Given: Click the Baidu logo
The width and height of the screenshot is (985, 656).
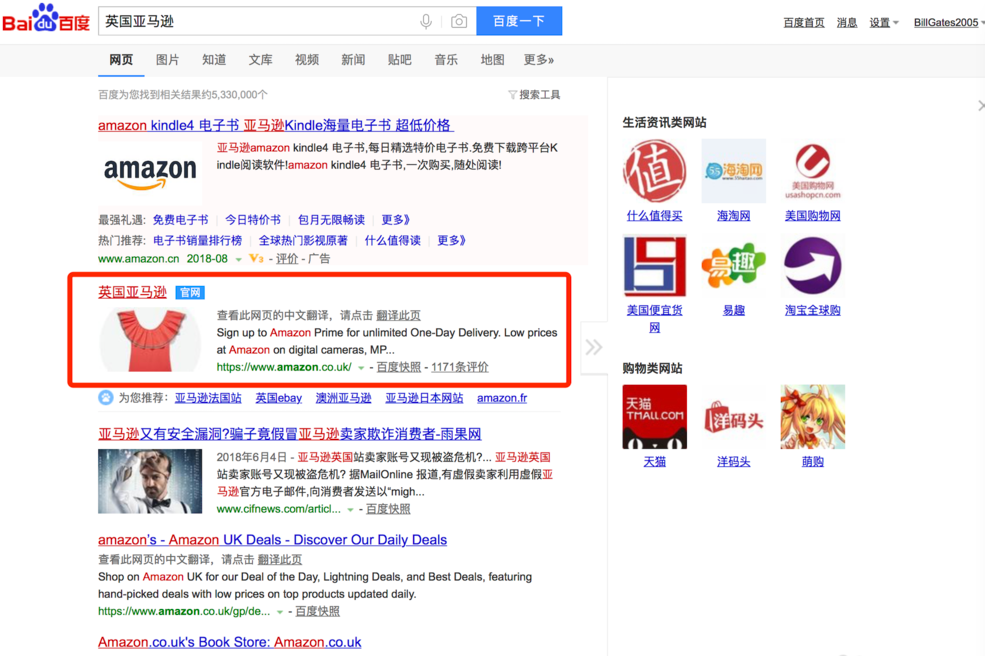Looking at the screenshot, I should click(x=45, y=19).
